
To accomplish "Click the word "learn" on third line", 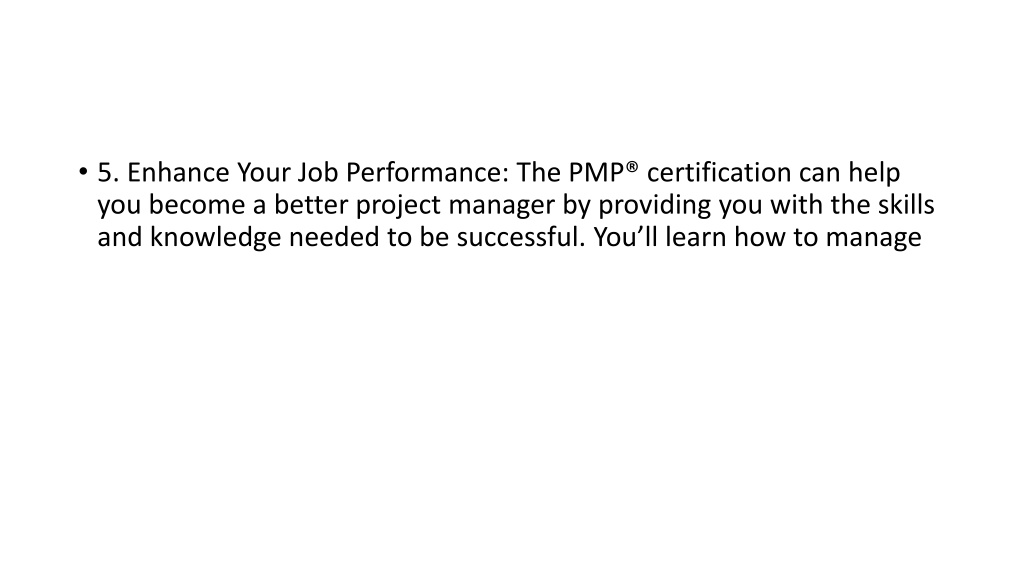I will (696, 237).
